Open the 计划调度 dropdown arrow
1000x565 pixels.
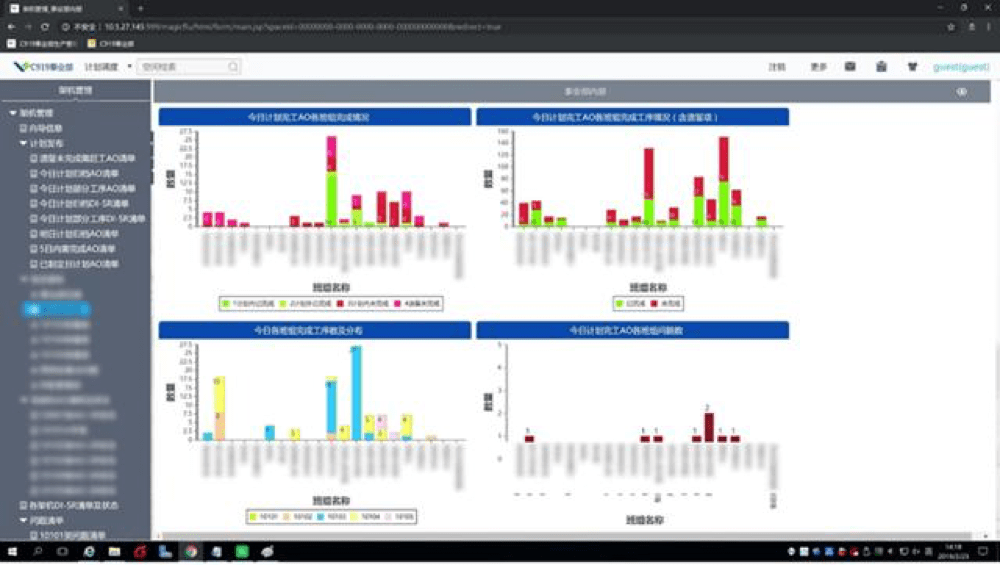129,67
